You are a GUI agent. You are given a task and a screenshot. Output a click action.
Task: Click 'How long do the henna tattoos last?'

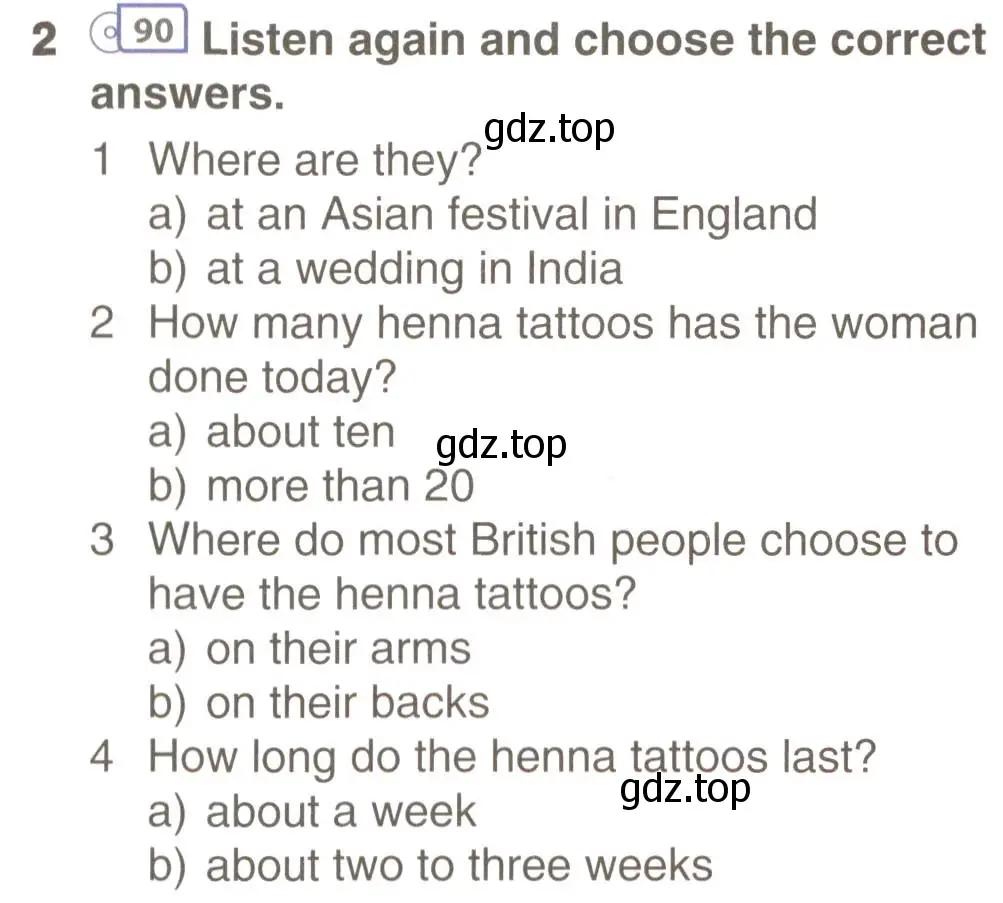click(x=512, y=759)
